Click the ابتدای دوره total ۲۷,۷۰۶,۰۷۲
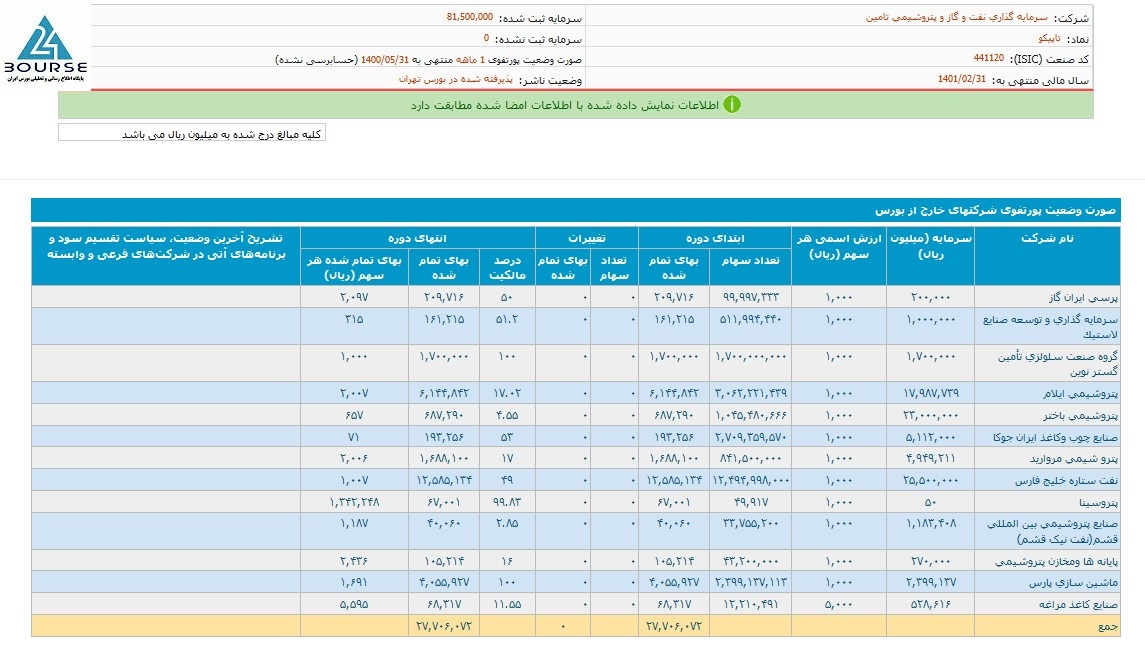Viewport: 1145px width, 648px height. 674,626
